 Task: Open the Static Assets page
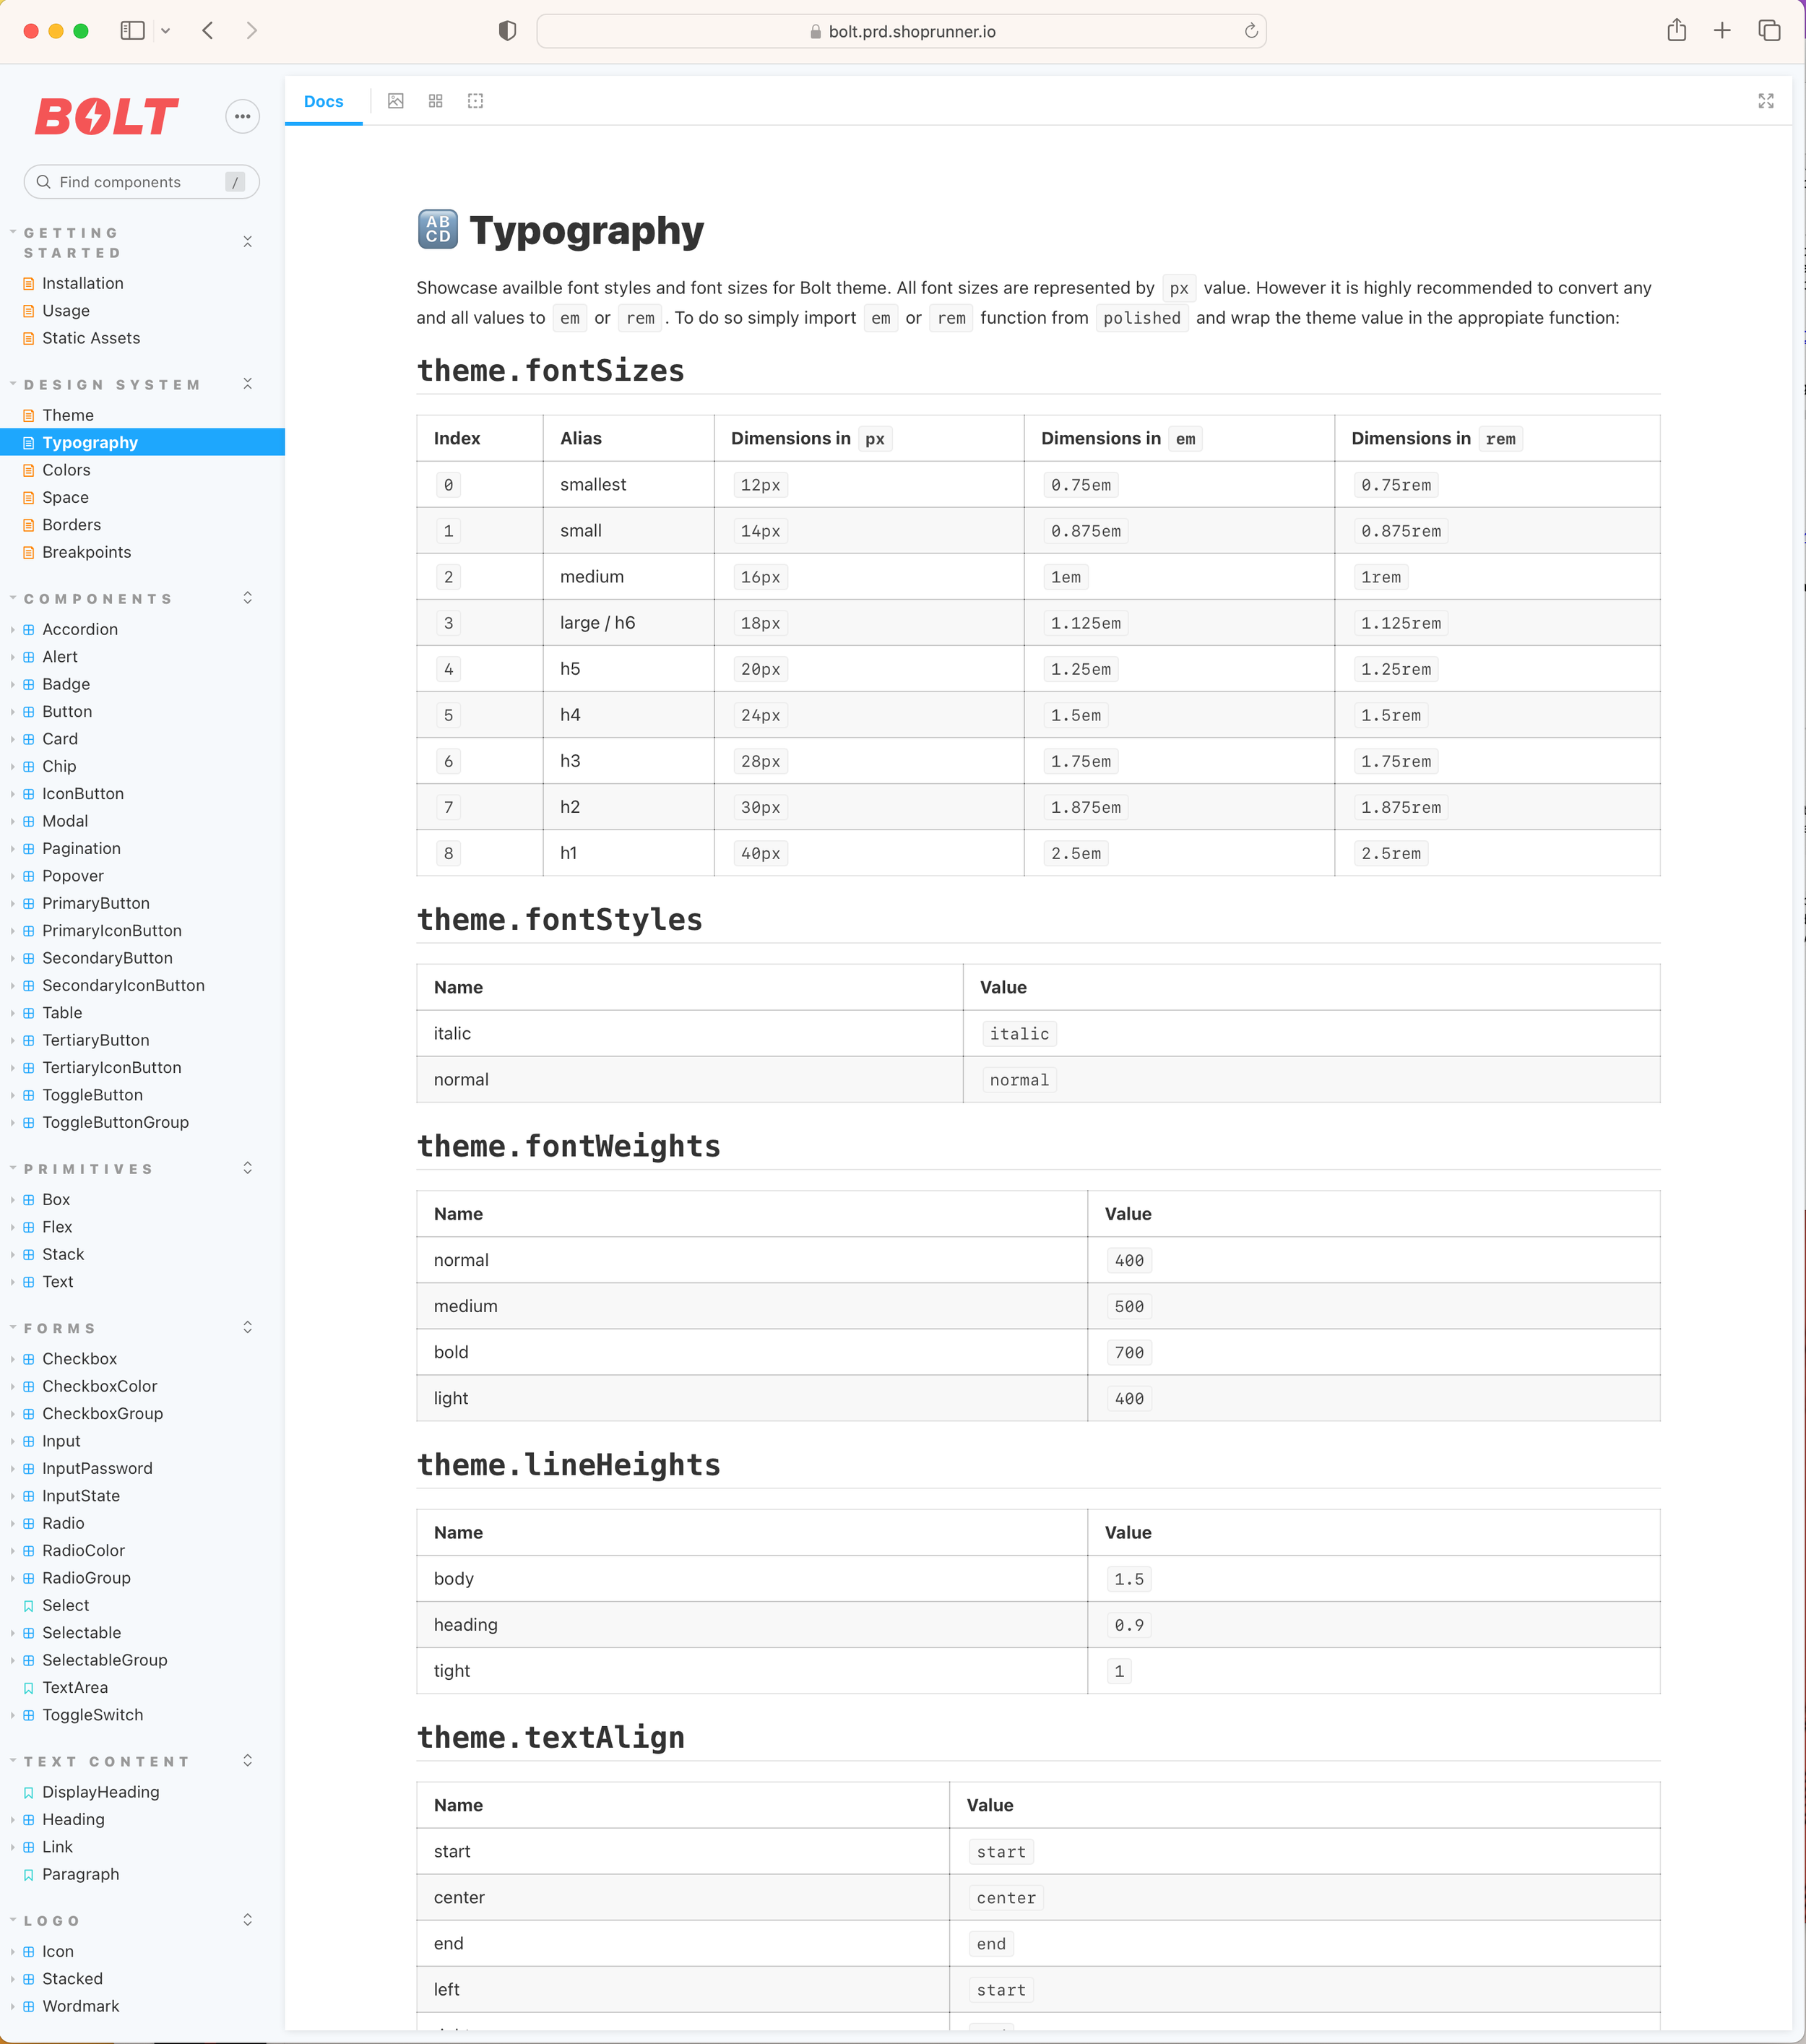[91, 338]
